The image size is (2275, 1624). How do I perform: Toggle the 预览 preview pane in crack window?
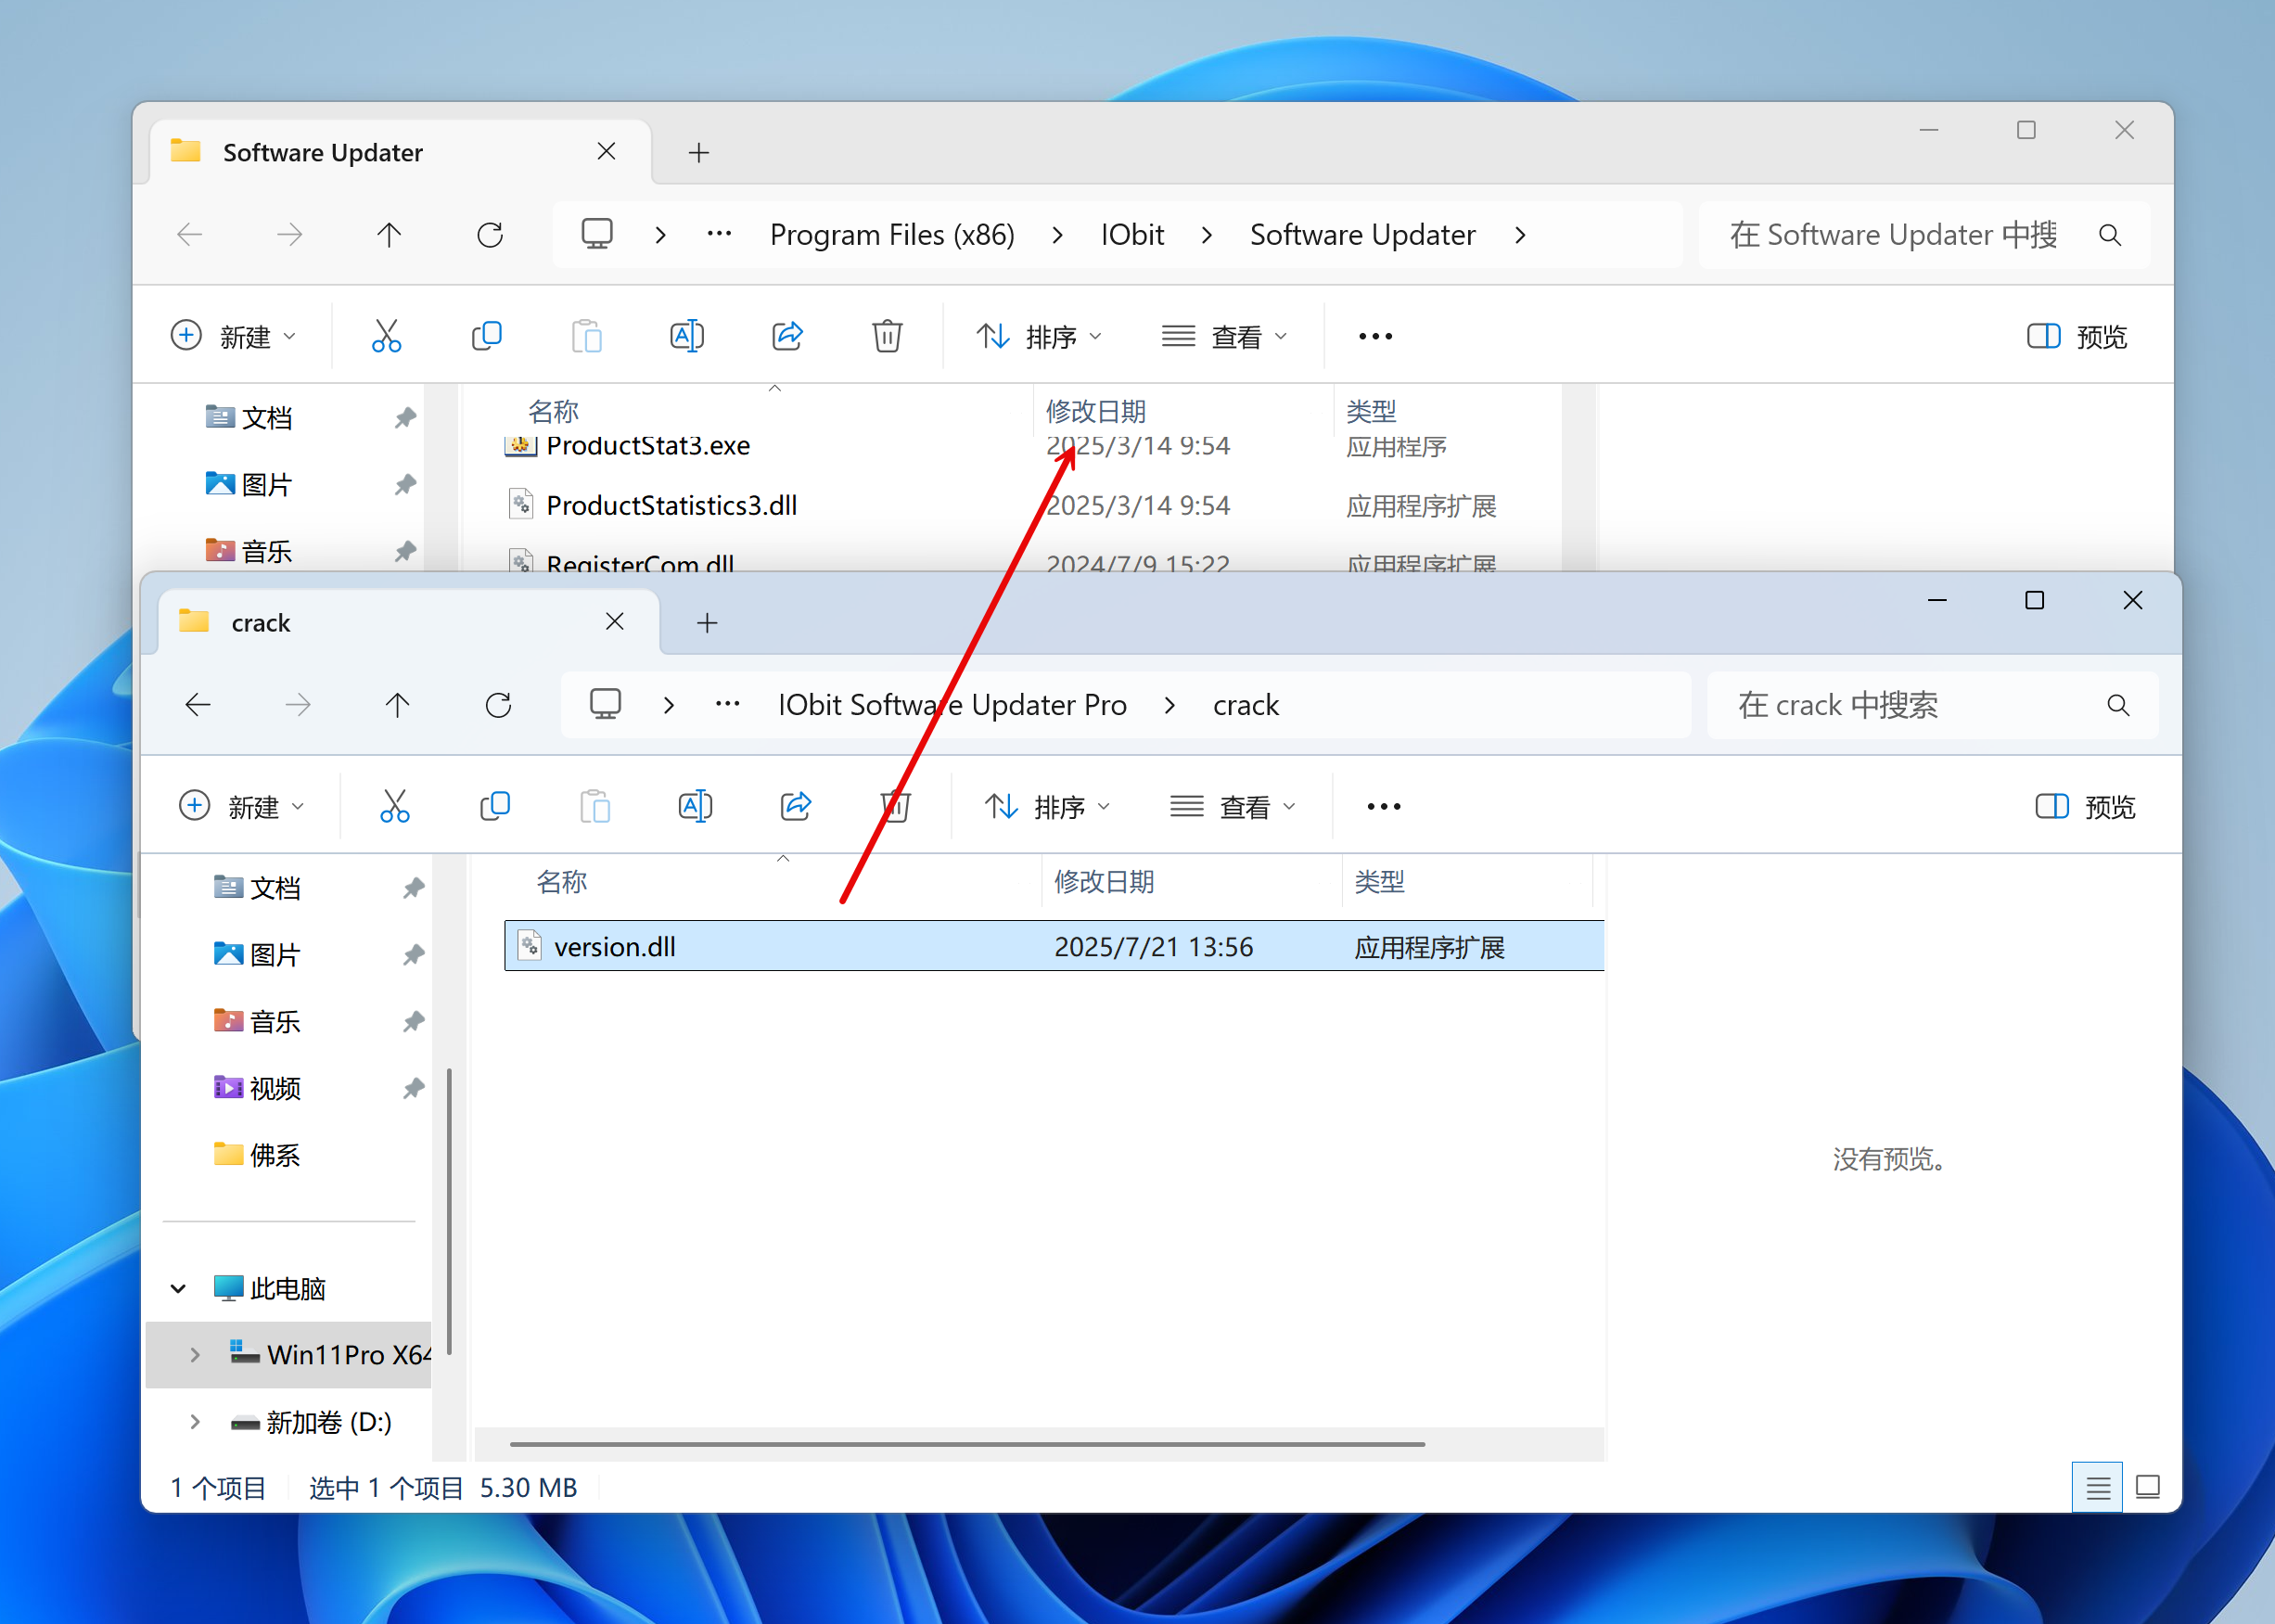2085,806
